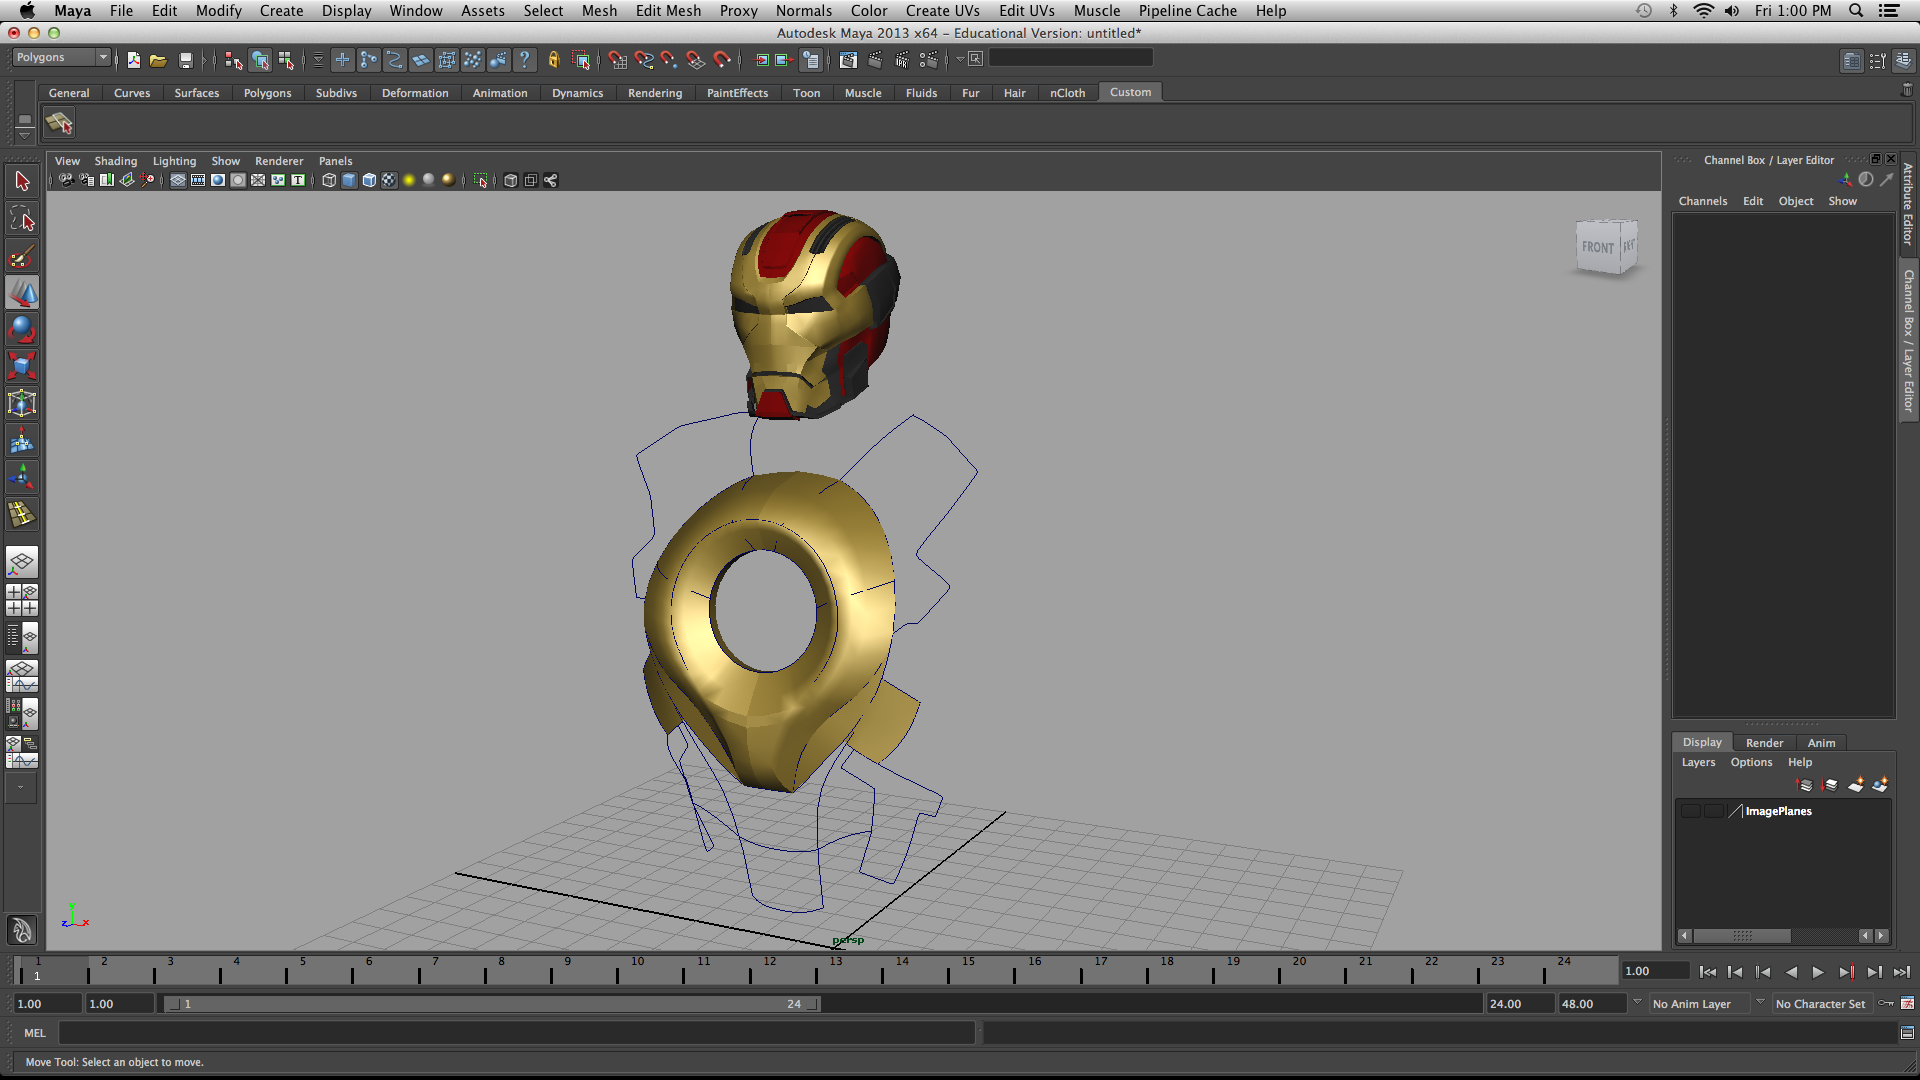
Task: Open the Channels menu in Channel Box
Action: (1702, 201)
